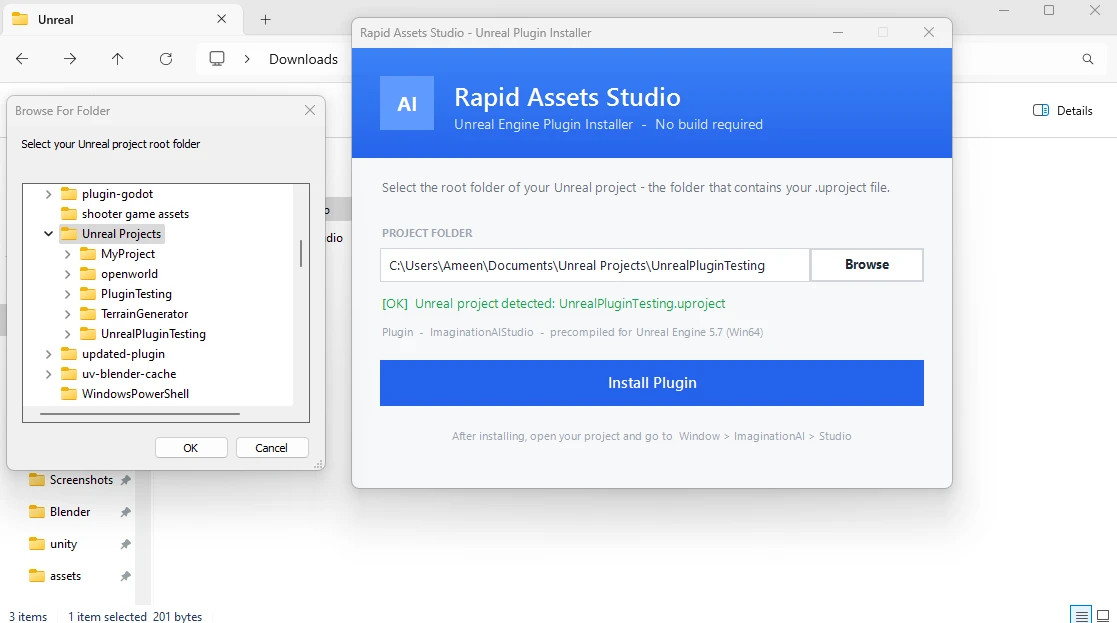Collapse the Unreal Projects folder
The image size is (1117, 623).
48,234
